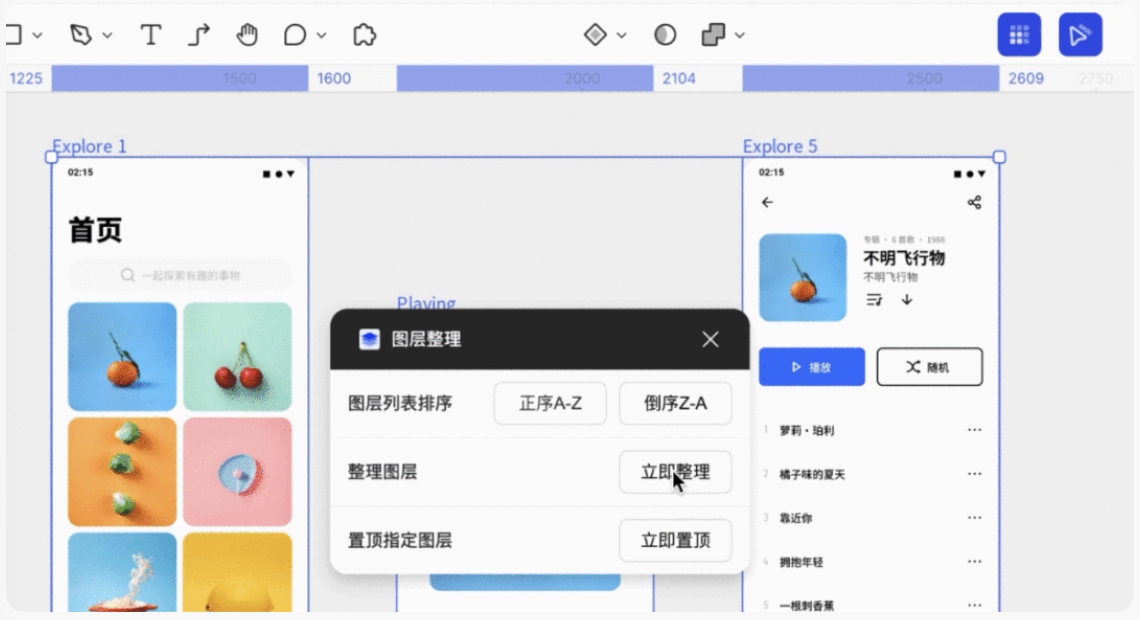Click the cherries image thumbnail
Screen dimensions: 1140x620
[x=237, y=357]
